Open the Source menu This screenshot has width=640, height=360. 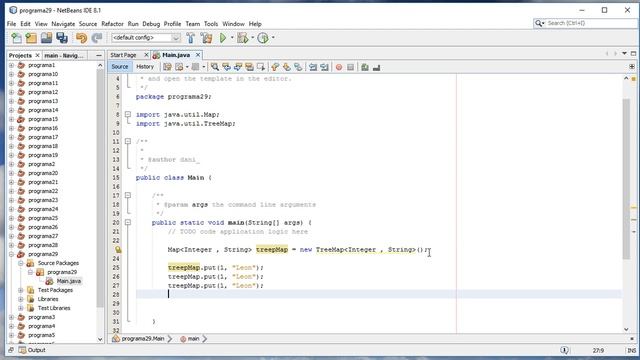pos(88,24)
